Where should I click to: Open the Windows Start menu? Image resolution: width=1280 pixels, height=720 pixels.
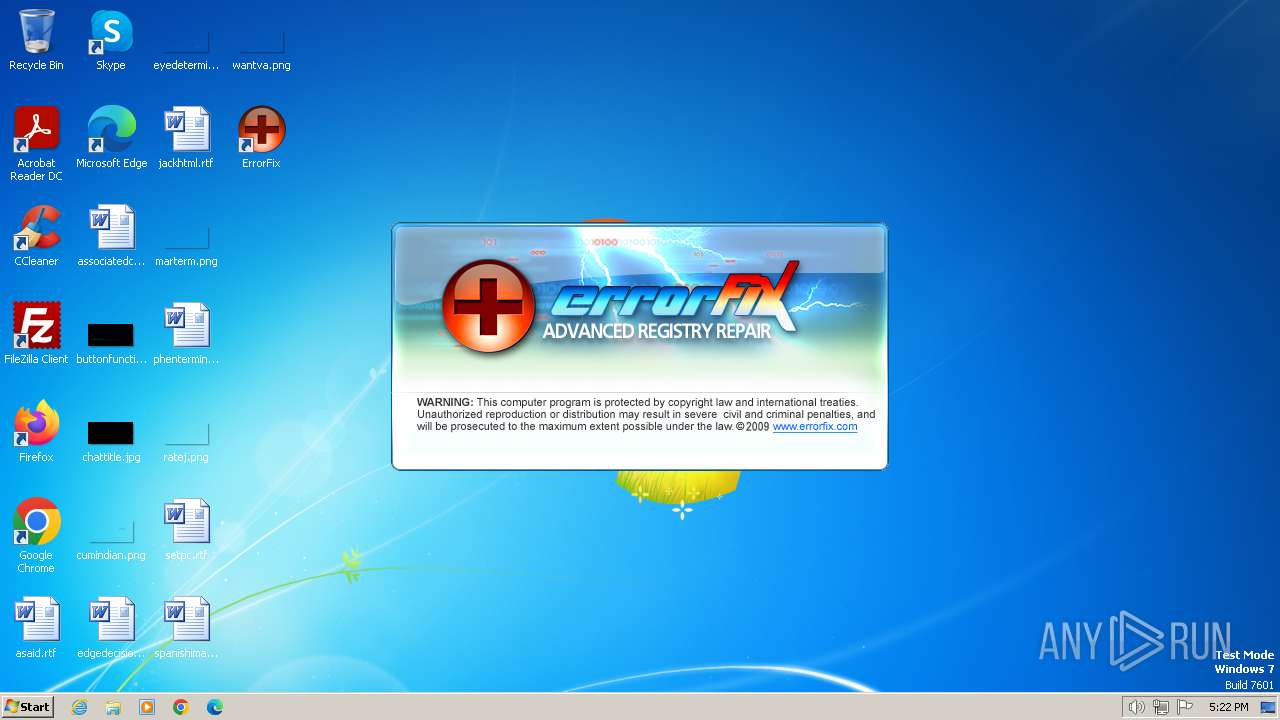(x=27, y=706)
